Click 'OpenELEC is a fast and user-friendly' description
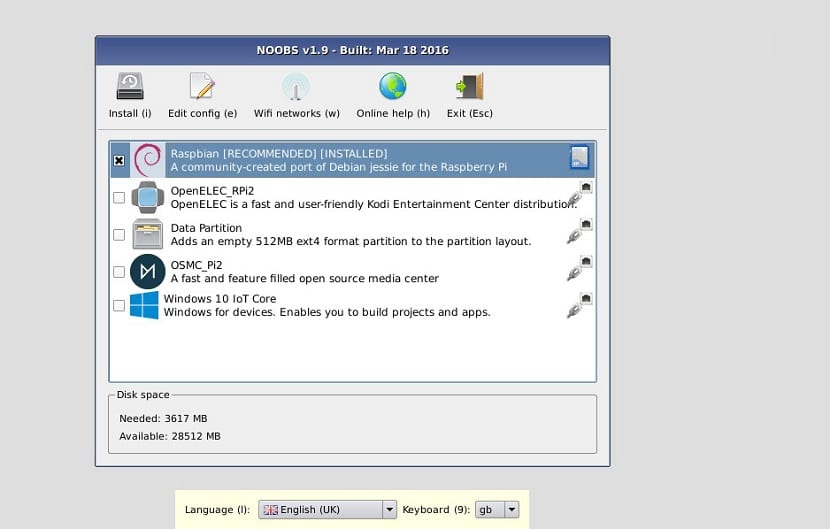Viewport: 830px width, 529px height. 374,204
